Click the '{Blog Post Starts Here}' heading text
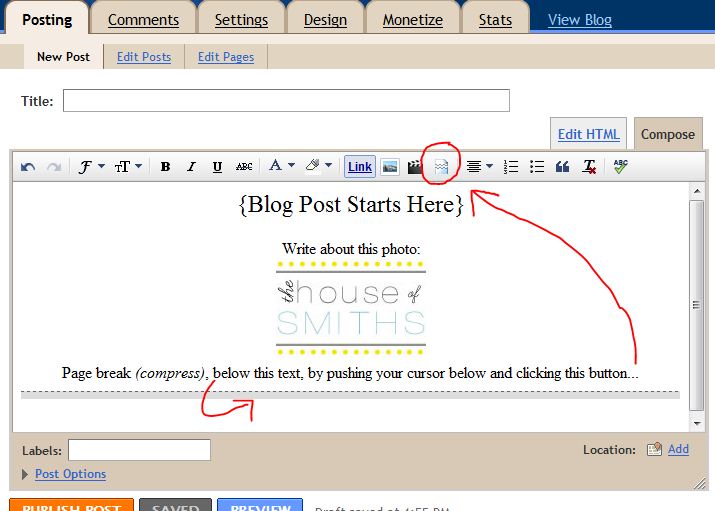 click(351, 204)
